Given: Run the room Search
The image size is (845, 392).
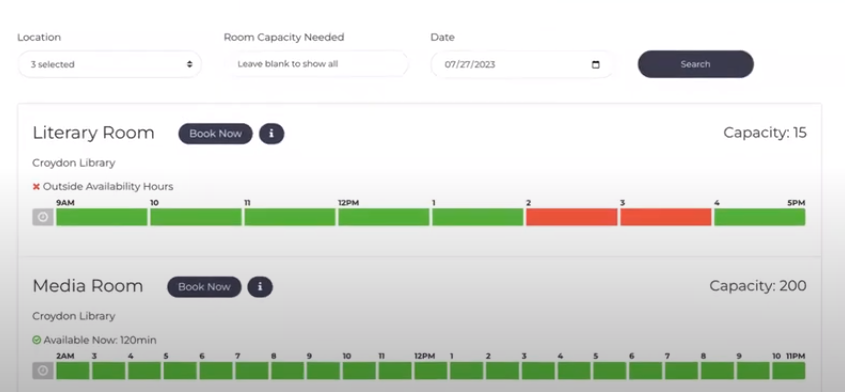Looking at the screenshot, I should [696, 64].
